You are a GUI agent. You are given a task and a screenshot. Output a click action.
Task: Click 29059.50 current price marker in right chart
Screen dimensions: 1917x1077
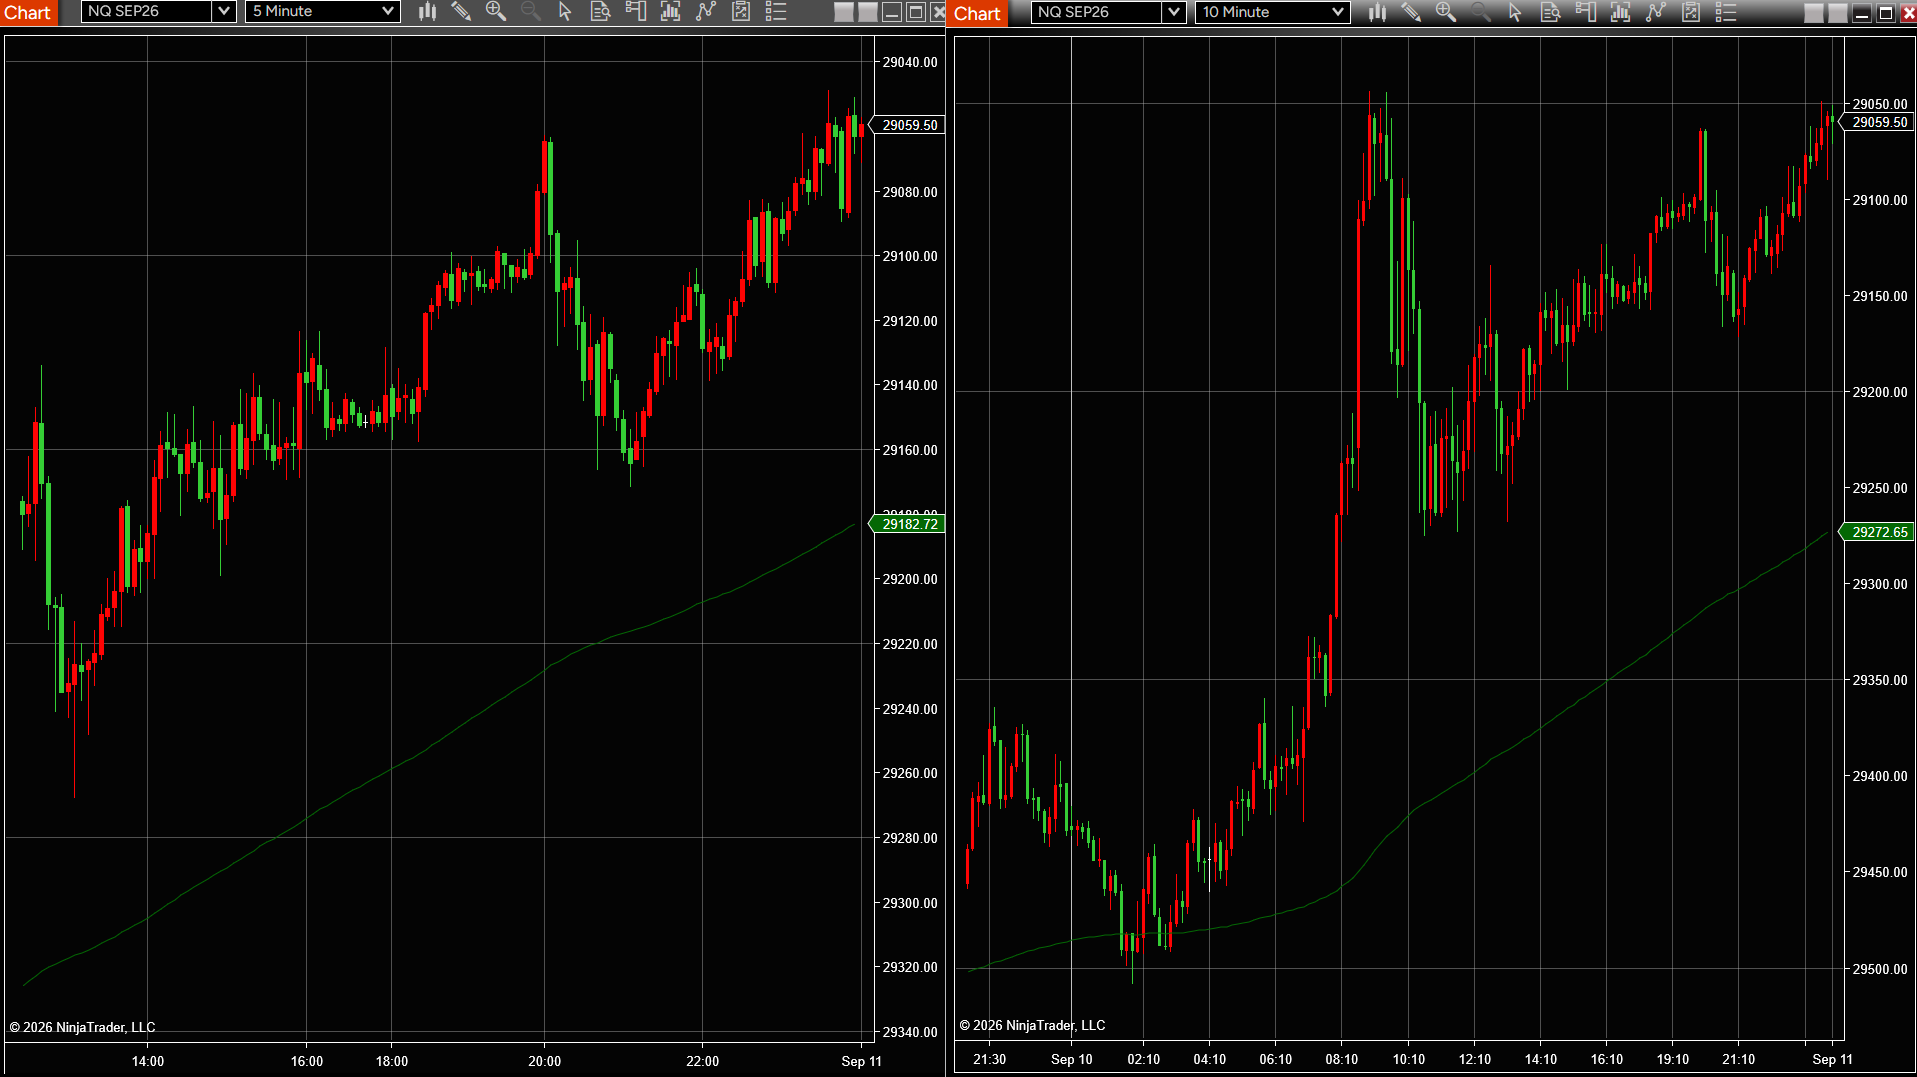click(1878, 122)
